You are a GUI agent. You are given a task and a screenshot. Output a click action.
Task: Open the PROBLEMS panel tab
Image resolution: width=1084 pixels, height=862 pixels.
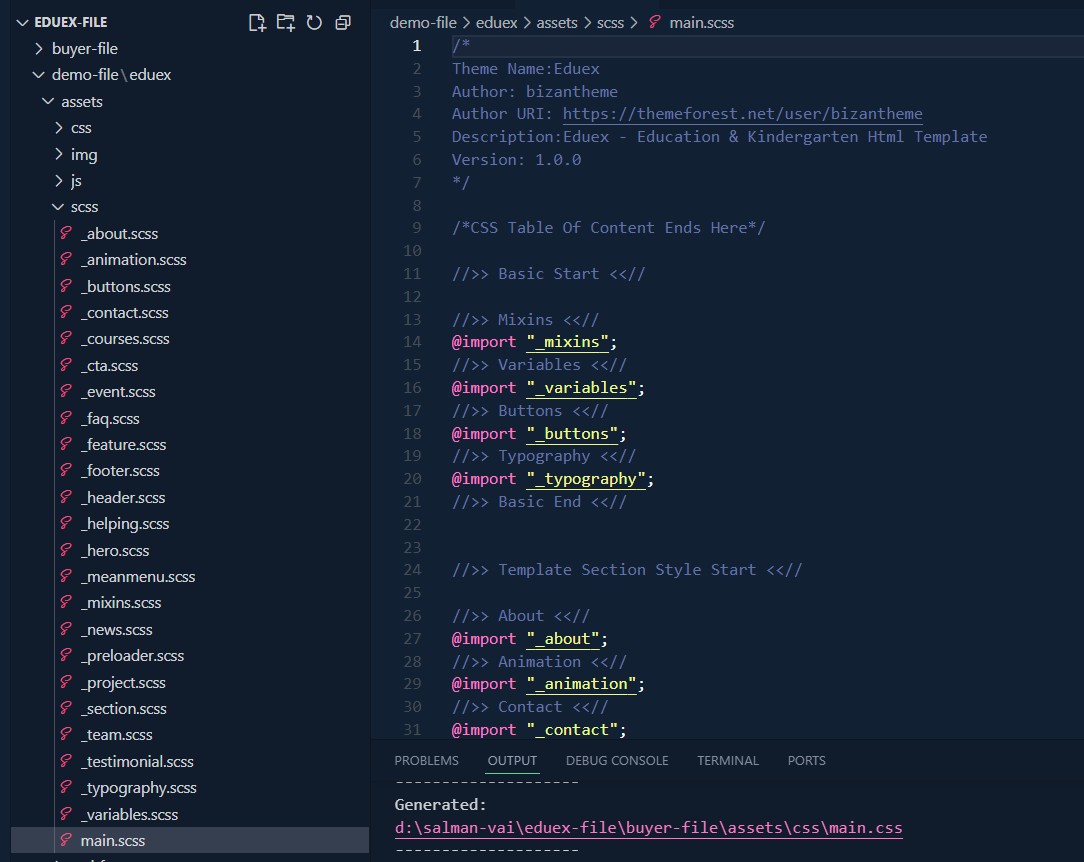click(426, 761)
